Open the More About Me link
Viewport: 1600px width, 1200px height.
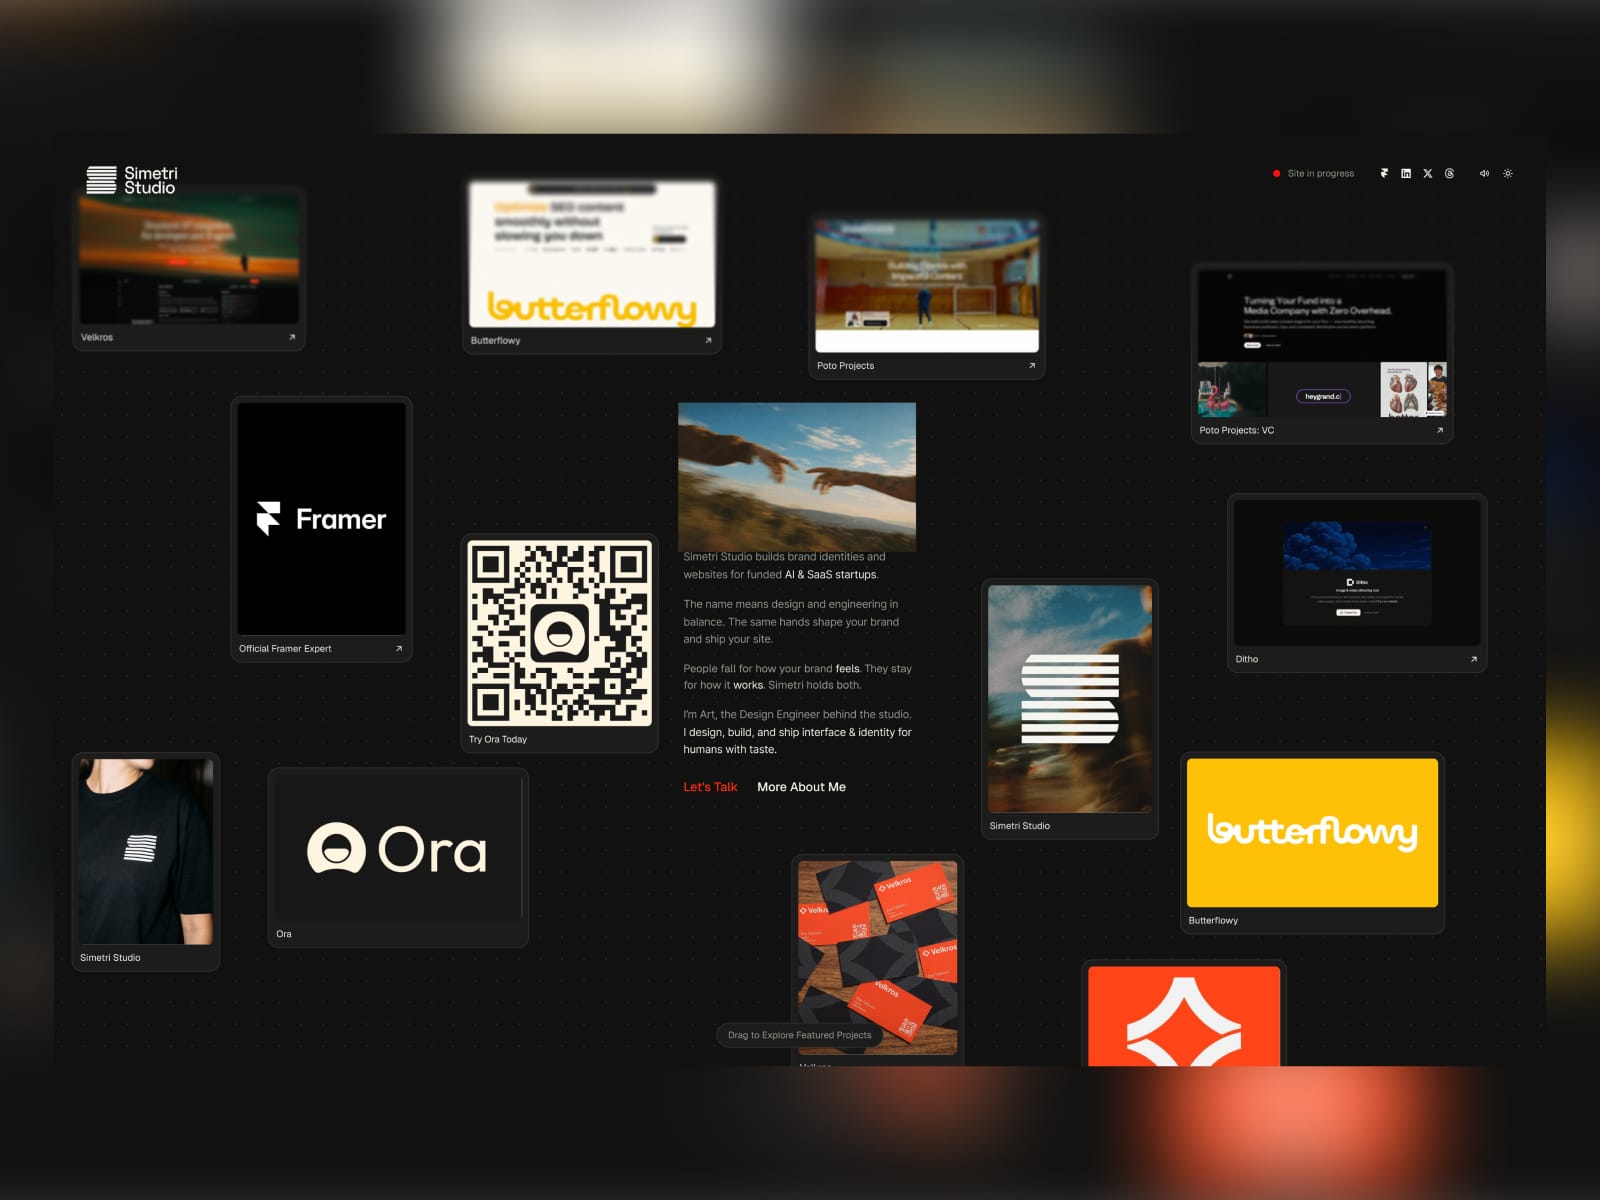pyautogui.click(x=801, y=787)
